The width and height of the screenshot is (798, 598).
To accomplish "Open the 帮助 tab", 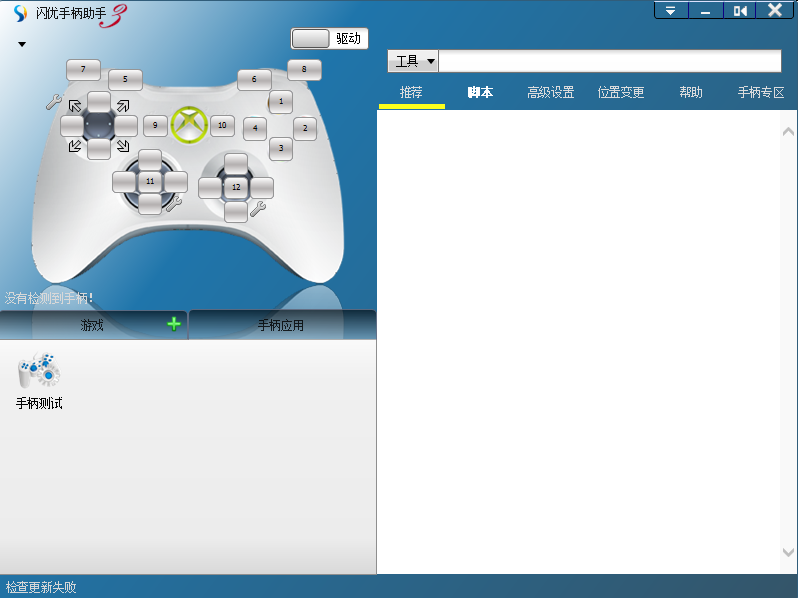I will [x=691, y=93].
